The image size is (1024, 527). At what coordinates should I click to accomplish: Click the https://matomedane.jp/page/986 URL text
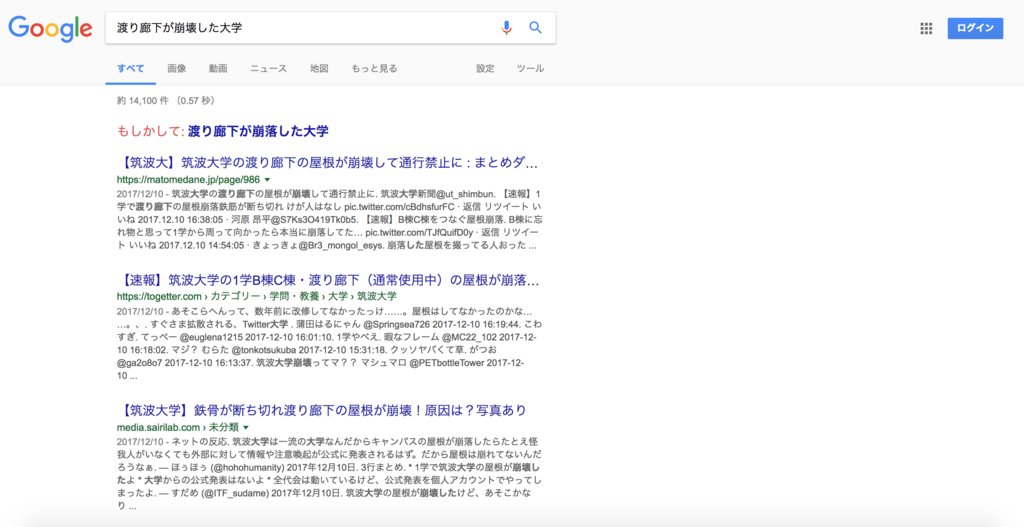pos(188,180)
